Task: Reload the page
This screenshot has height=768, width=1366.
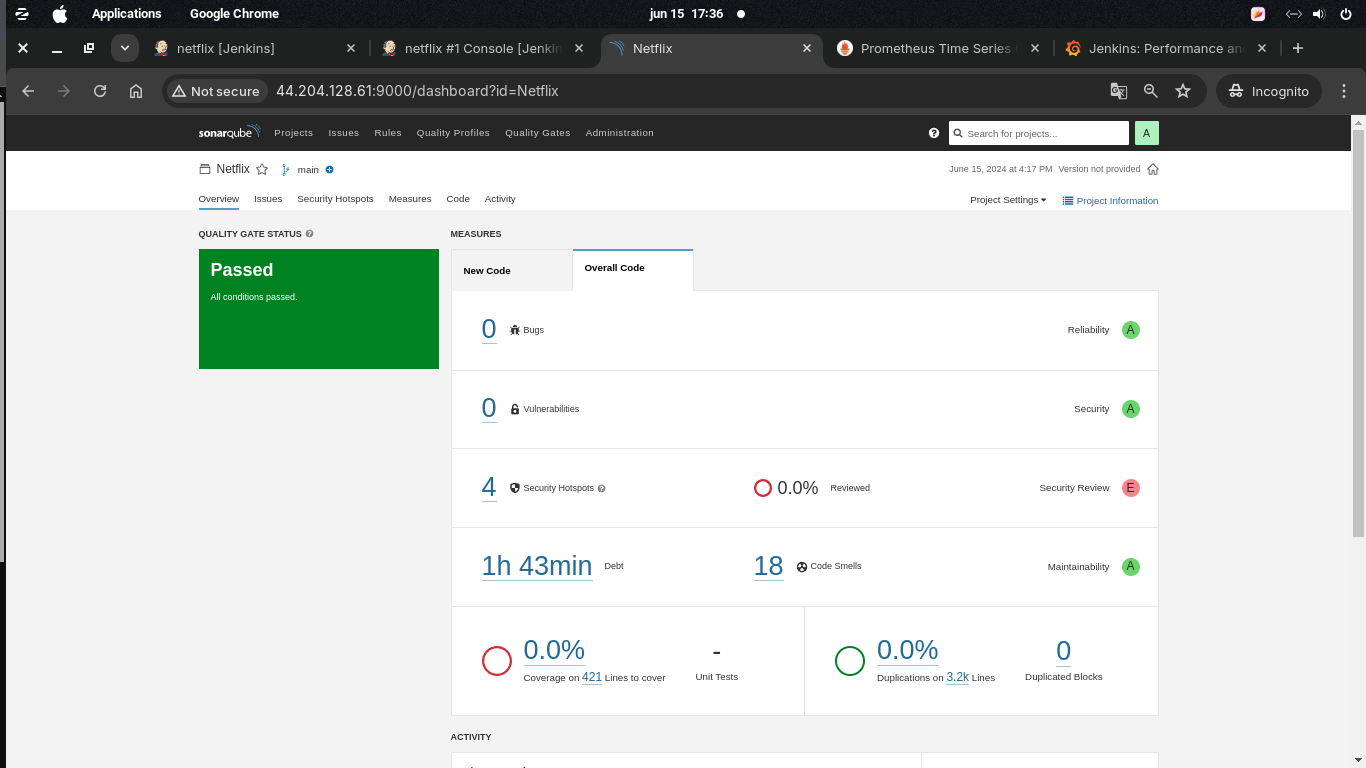Action: click(x=100, y=91)
